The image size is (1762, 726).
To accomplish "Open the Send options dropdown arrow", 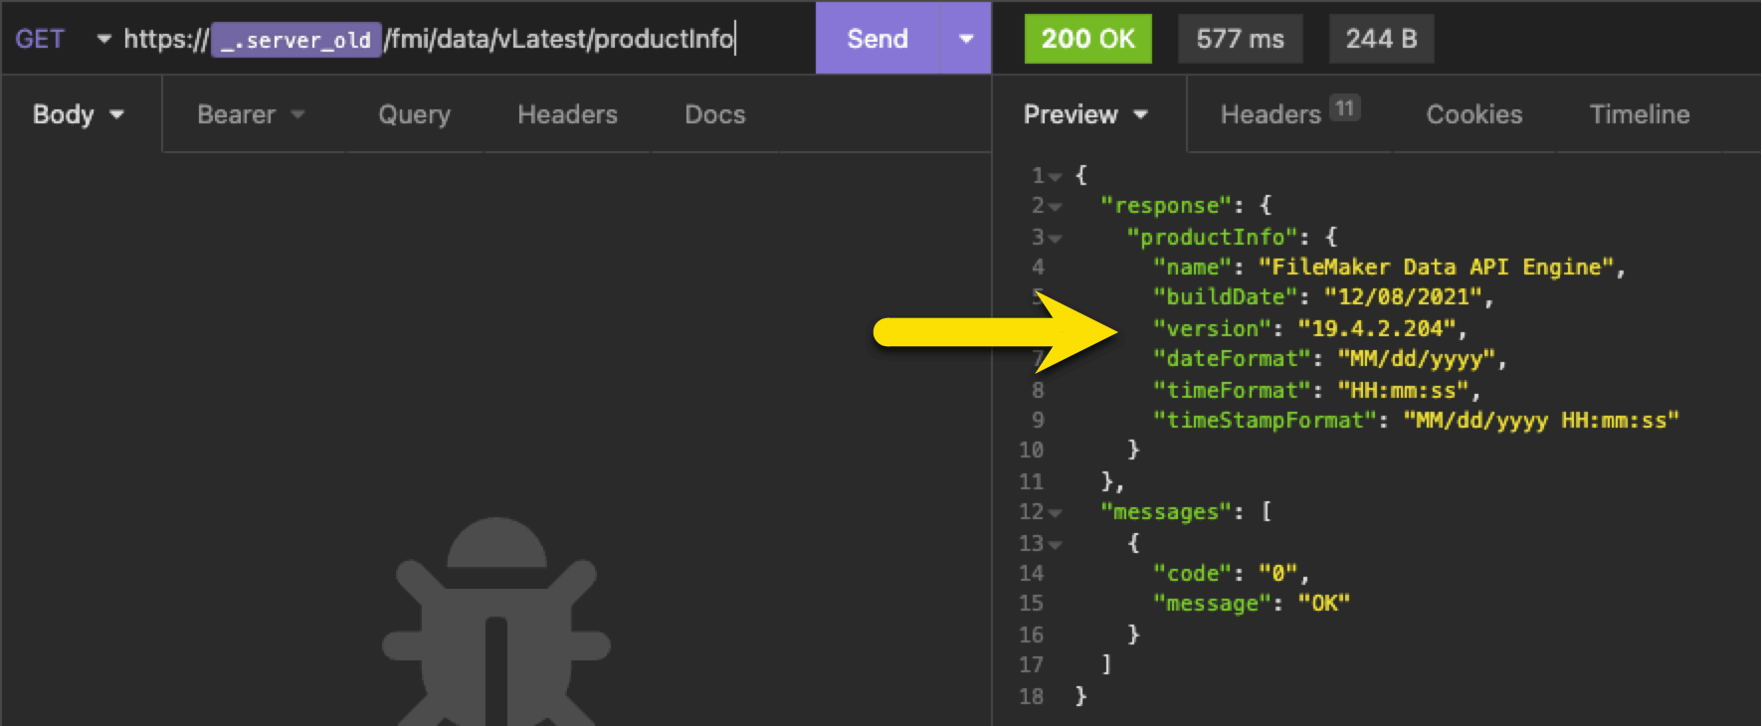I will [966, 39].
